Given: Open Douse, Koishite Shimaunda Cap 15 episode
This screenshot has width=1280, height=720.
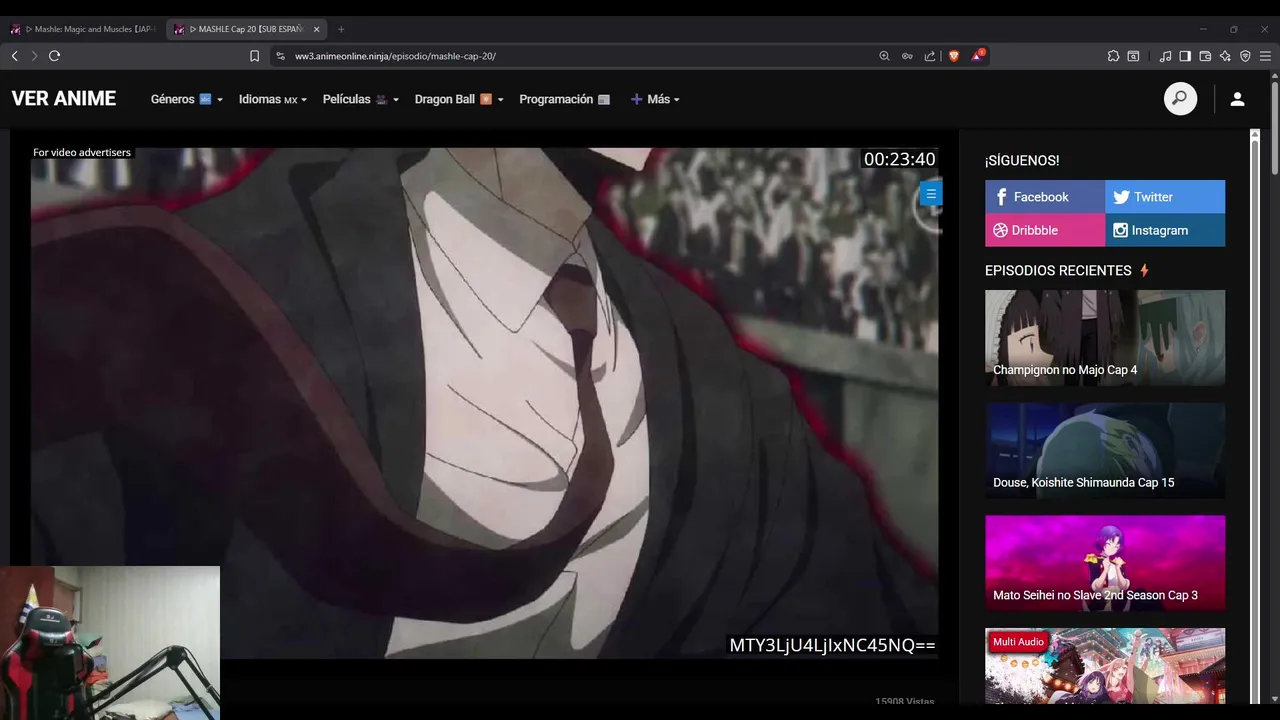Looking at the screenshot, I should [1105, 451].
